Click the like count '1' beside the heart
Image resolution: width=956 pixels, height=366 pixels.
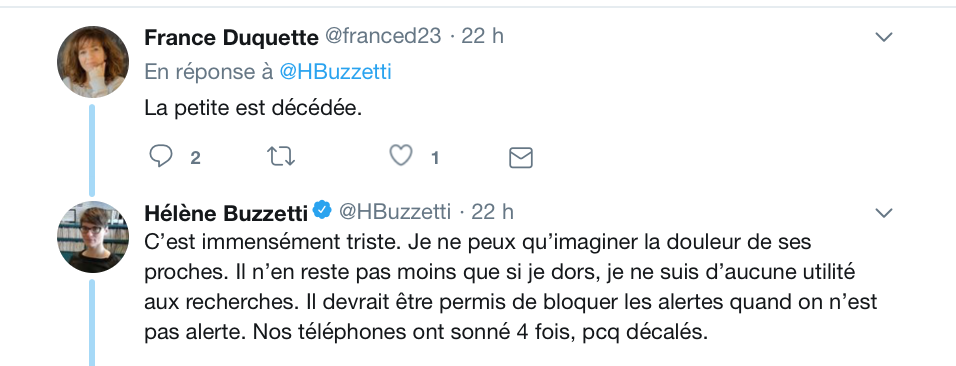[x=435, y=159]
